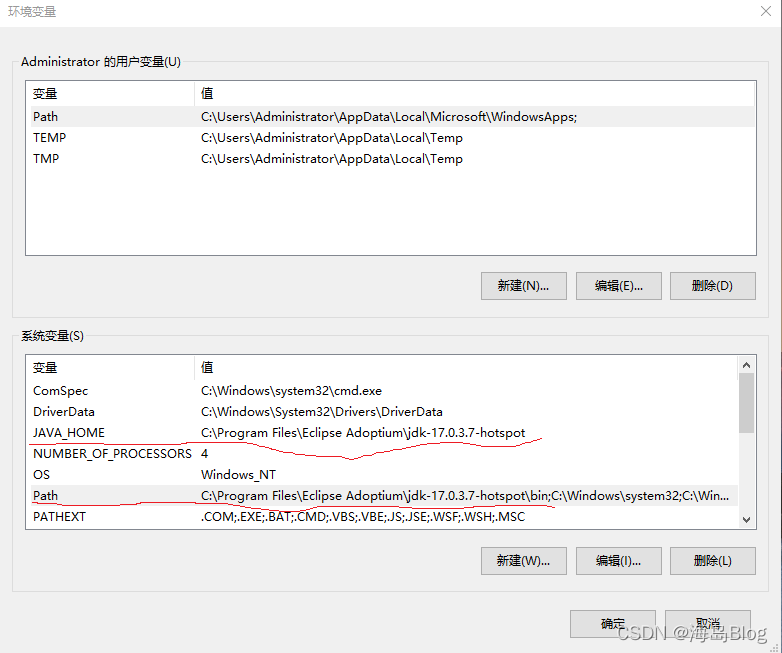Click the cmd.exe value cell

pyautogui.click(x=291, y=391)
